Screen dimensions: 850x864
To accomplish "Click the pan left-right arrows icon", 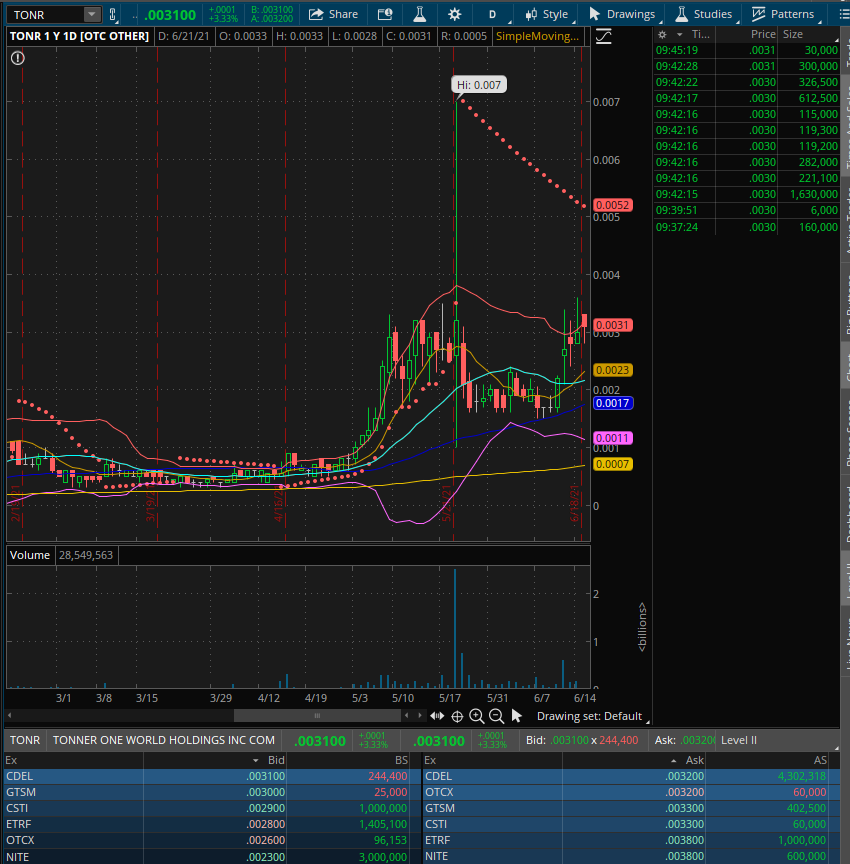I will pos(437,716).
